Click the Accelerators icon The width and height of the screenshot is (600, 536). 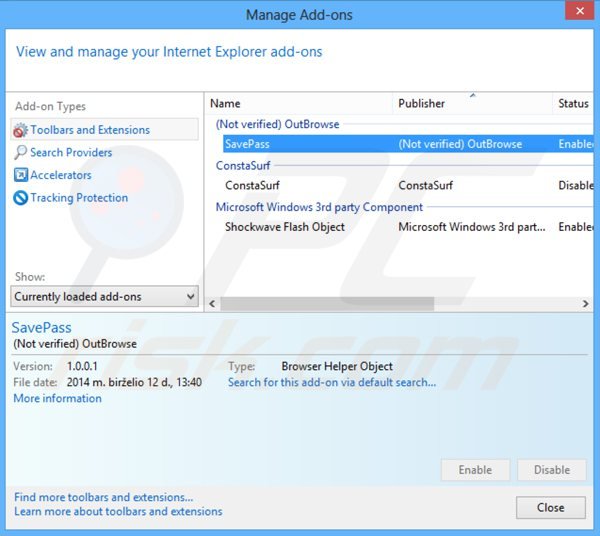pyautogui.click(x=20, y=175)
